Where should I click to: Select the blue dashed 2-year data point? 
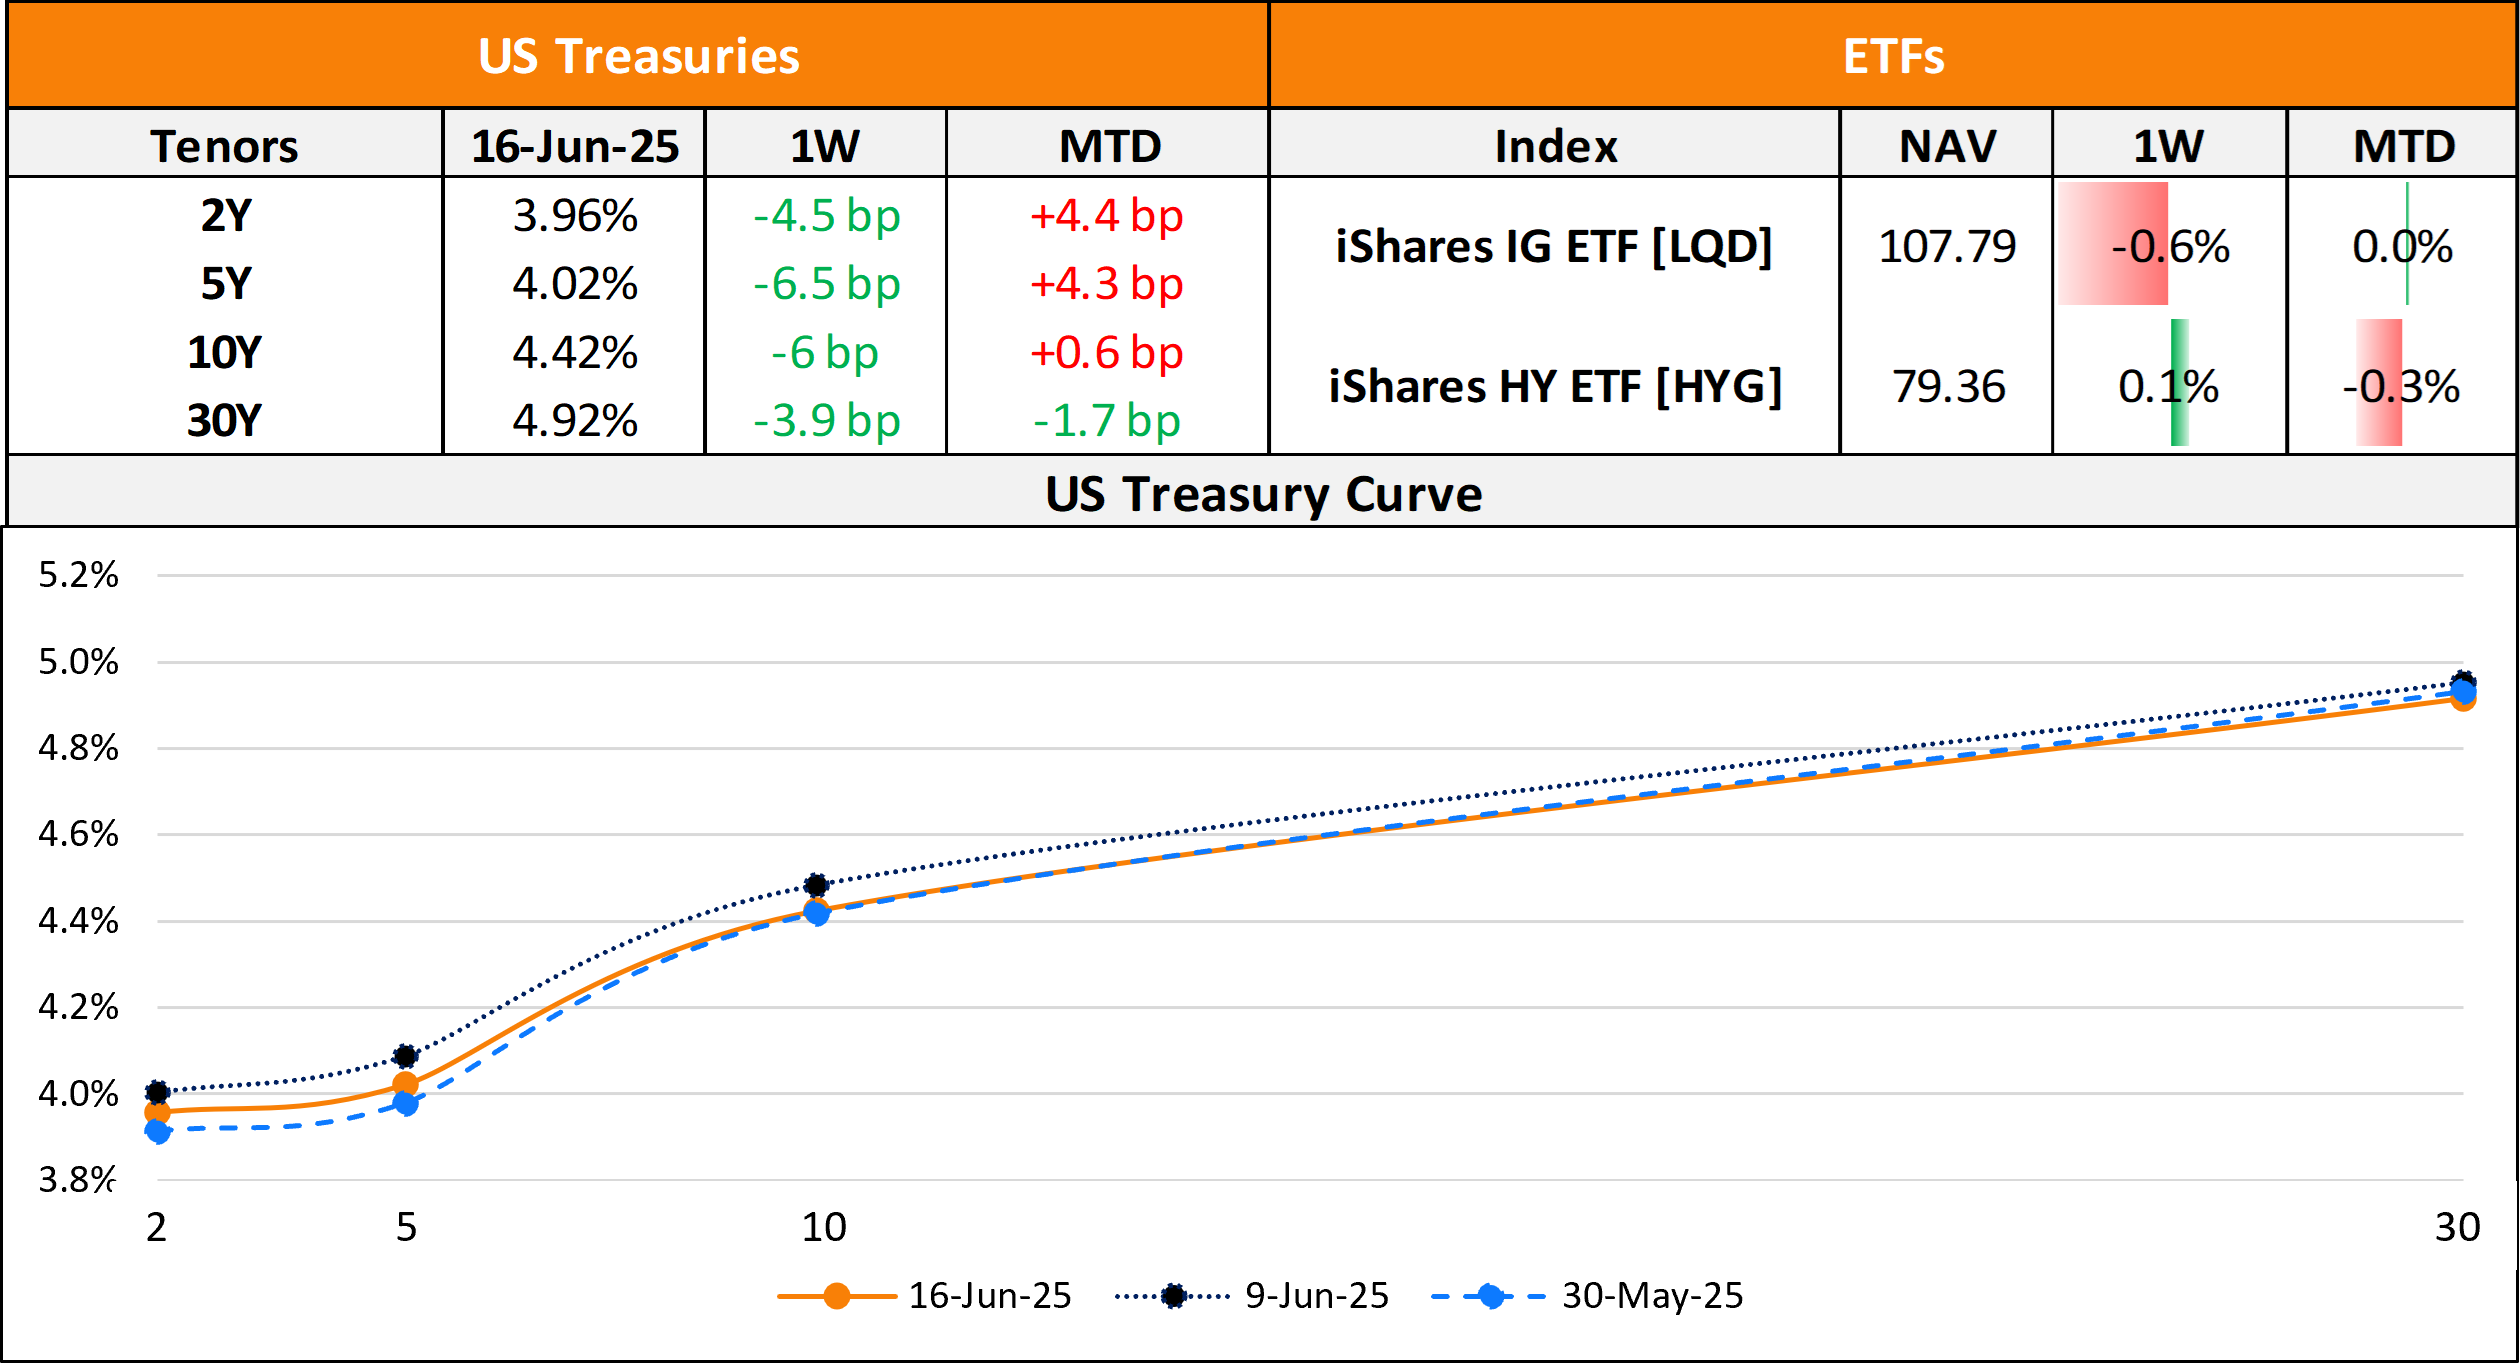click(157, 1131)
